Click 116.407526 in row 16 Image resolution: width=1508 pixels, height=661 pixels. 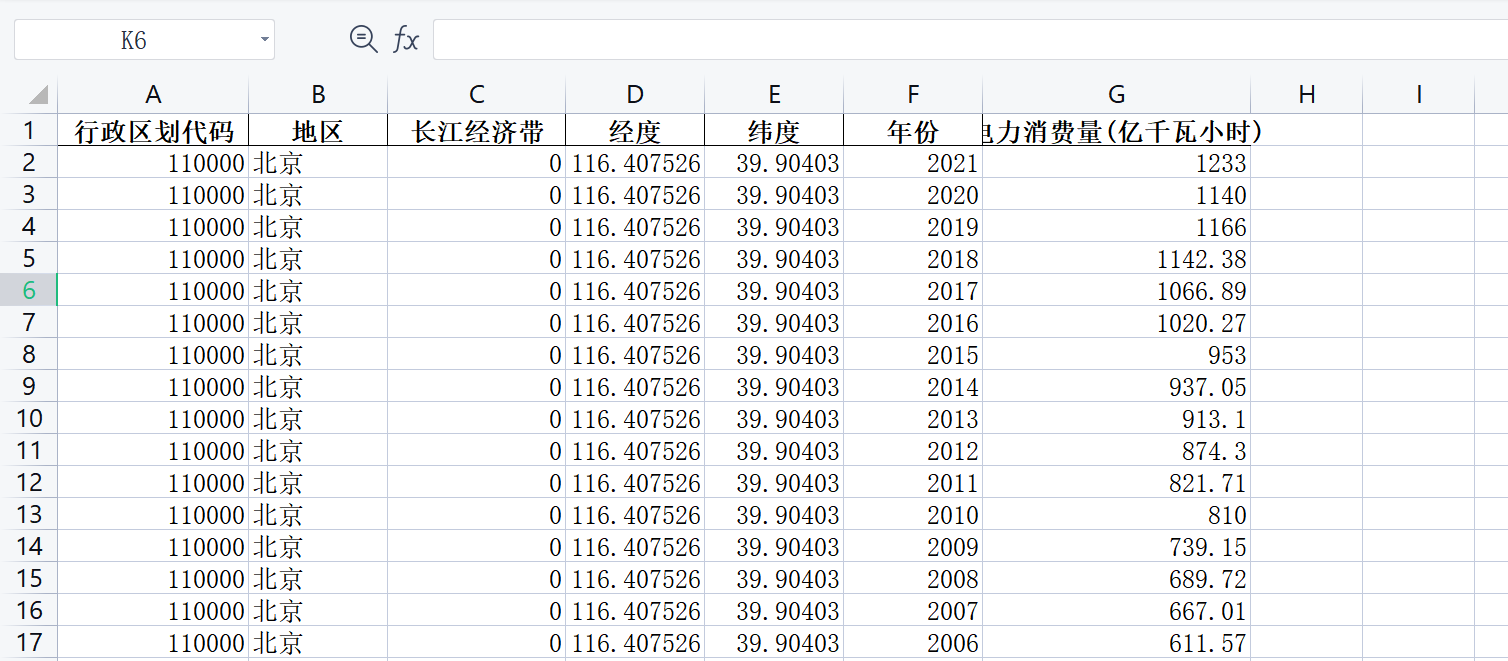coord(635,611)
